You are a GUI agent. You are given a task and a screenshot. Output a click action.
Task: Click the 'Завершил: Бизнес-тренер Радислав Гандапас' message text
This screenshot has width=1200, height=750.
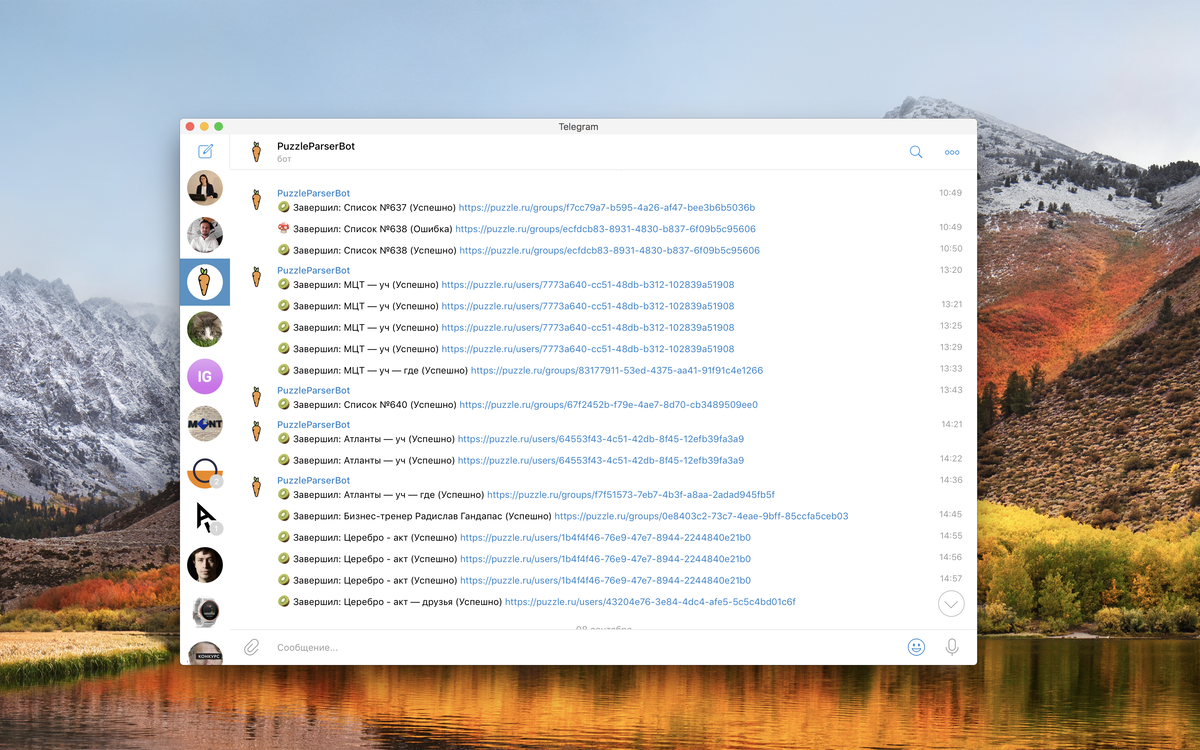coord(422,517)
